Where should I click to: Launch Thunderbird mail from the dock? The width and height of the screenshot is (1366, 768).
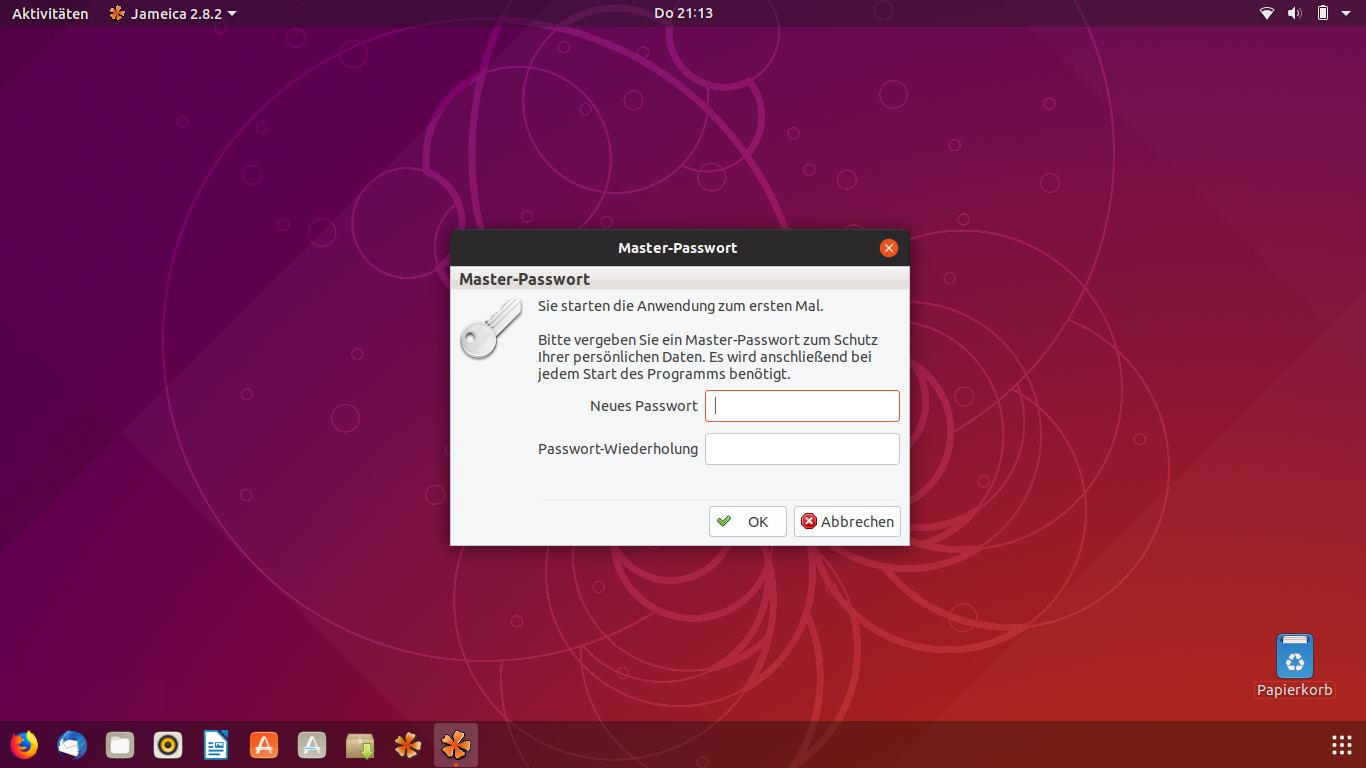tap(72, 745)
